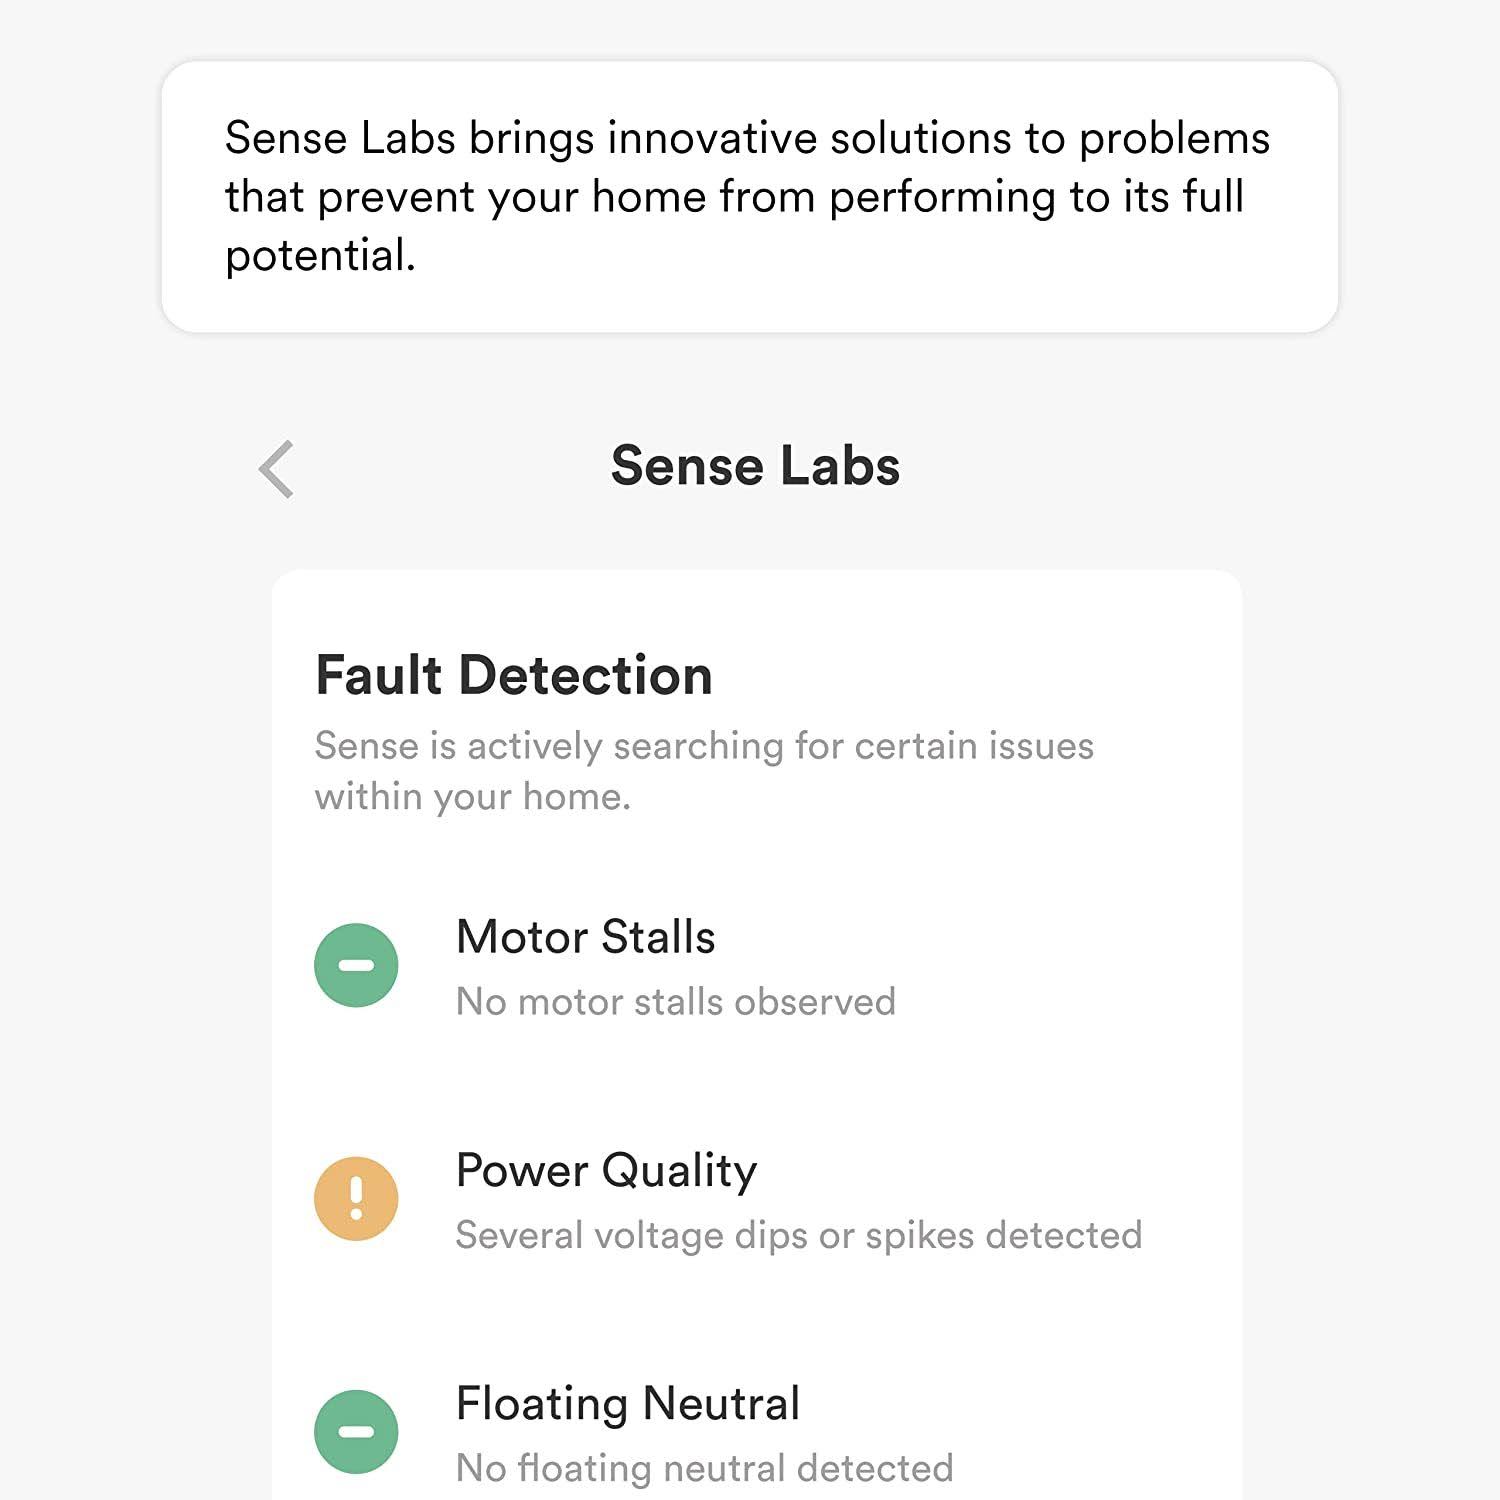
Task: Click "No motor stalls observed" status text
Action: tap(675, 1002)
